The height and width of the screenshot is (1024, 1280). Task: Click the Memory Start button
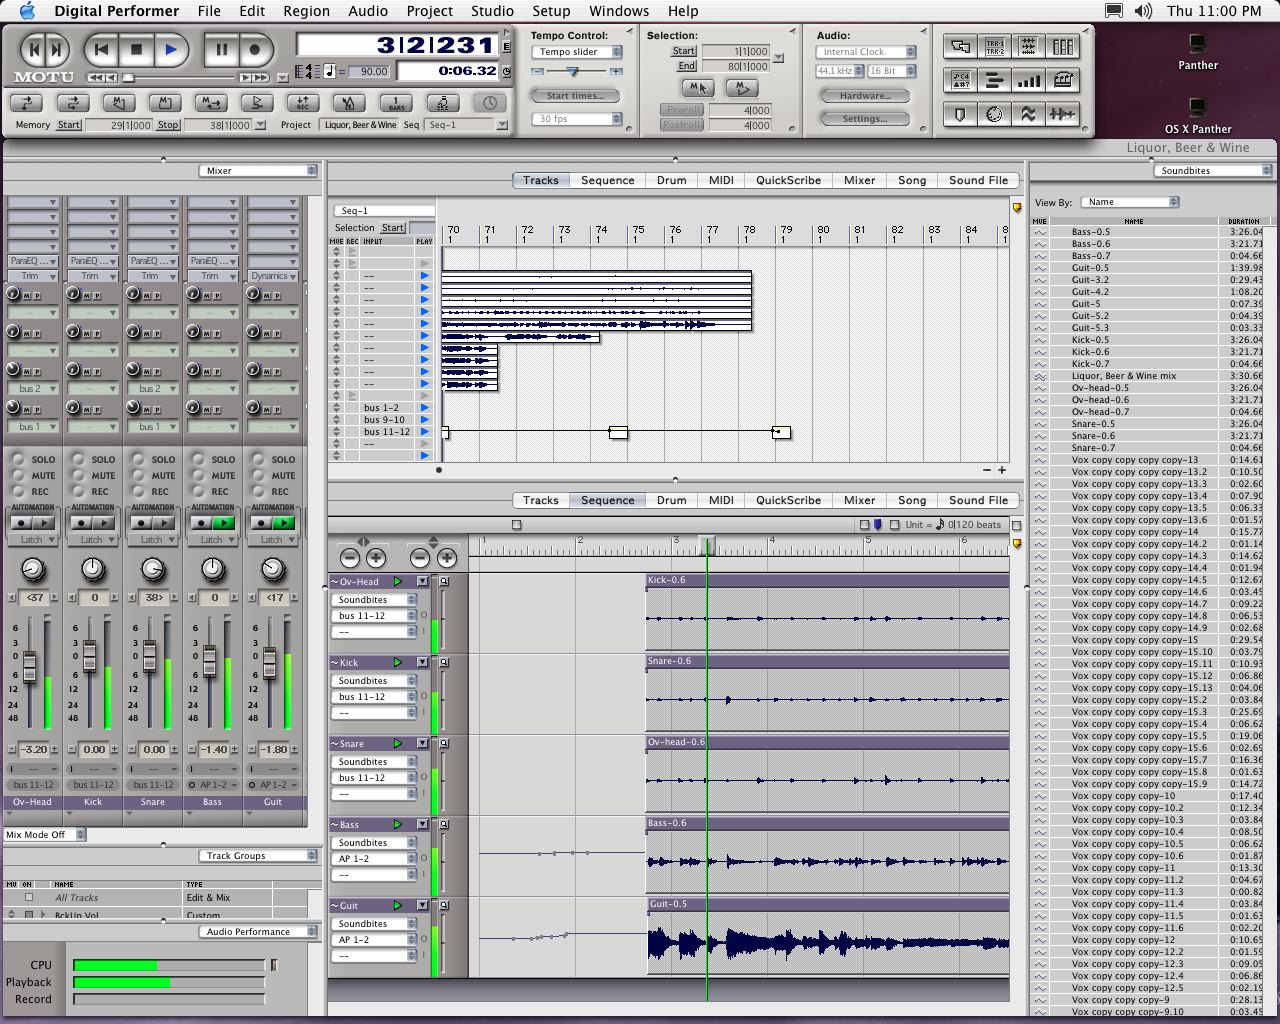pyautogui.click(x=69, y=125)
